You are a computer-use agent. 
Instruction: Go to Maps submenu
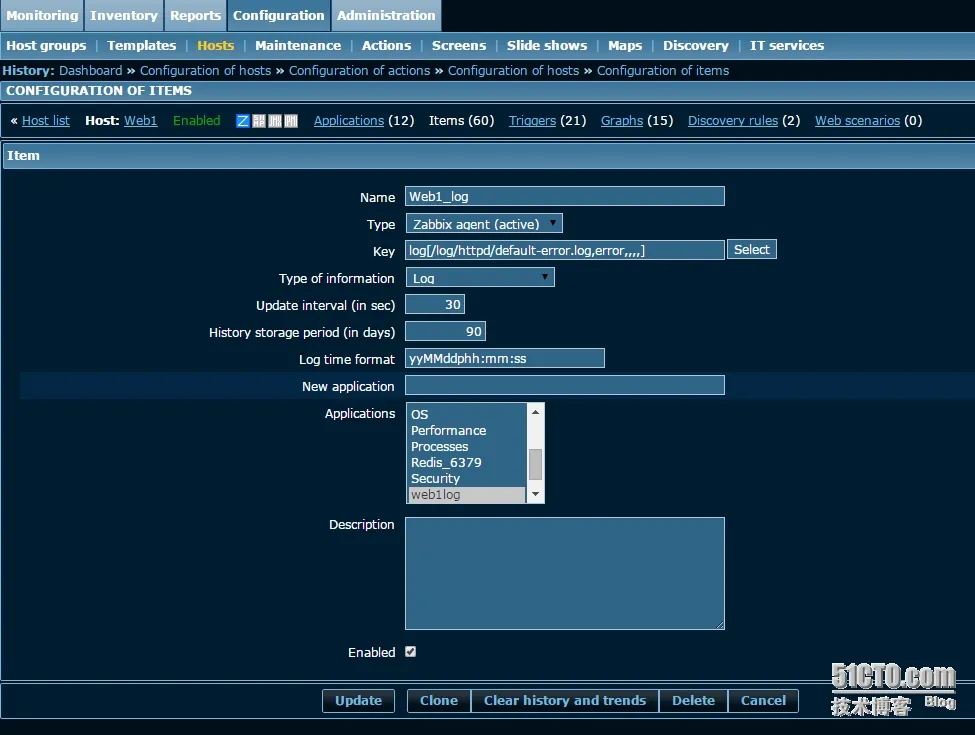[625, 45]
